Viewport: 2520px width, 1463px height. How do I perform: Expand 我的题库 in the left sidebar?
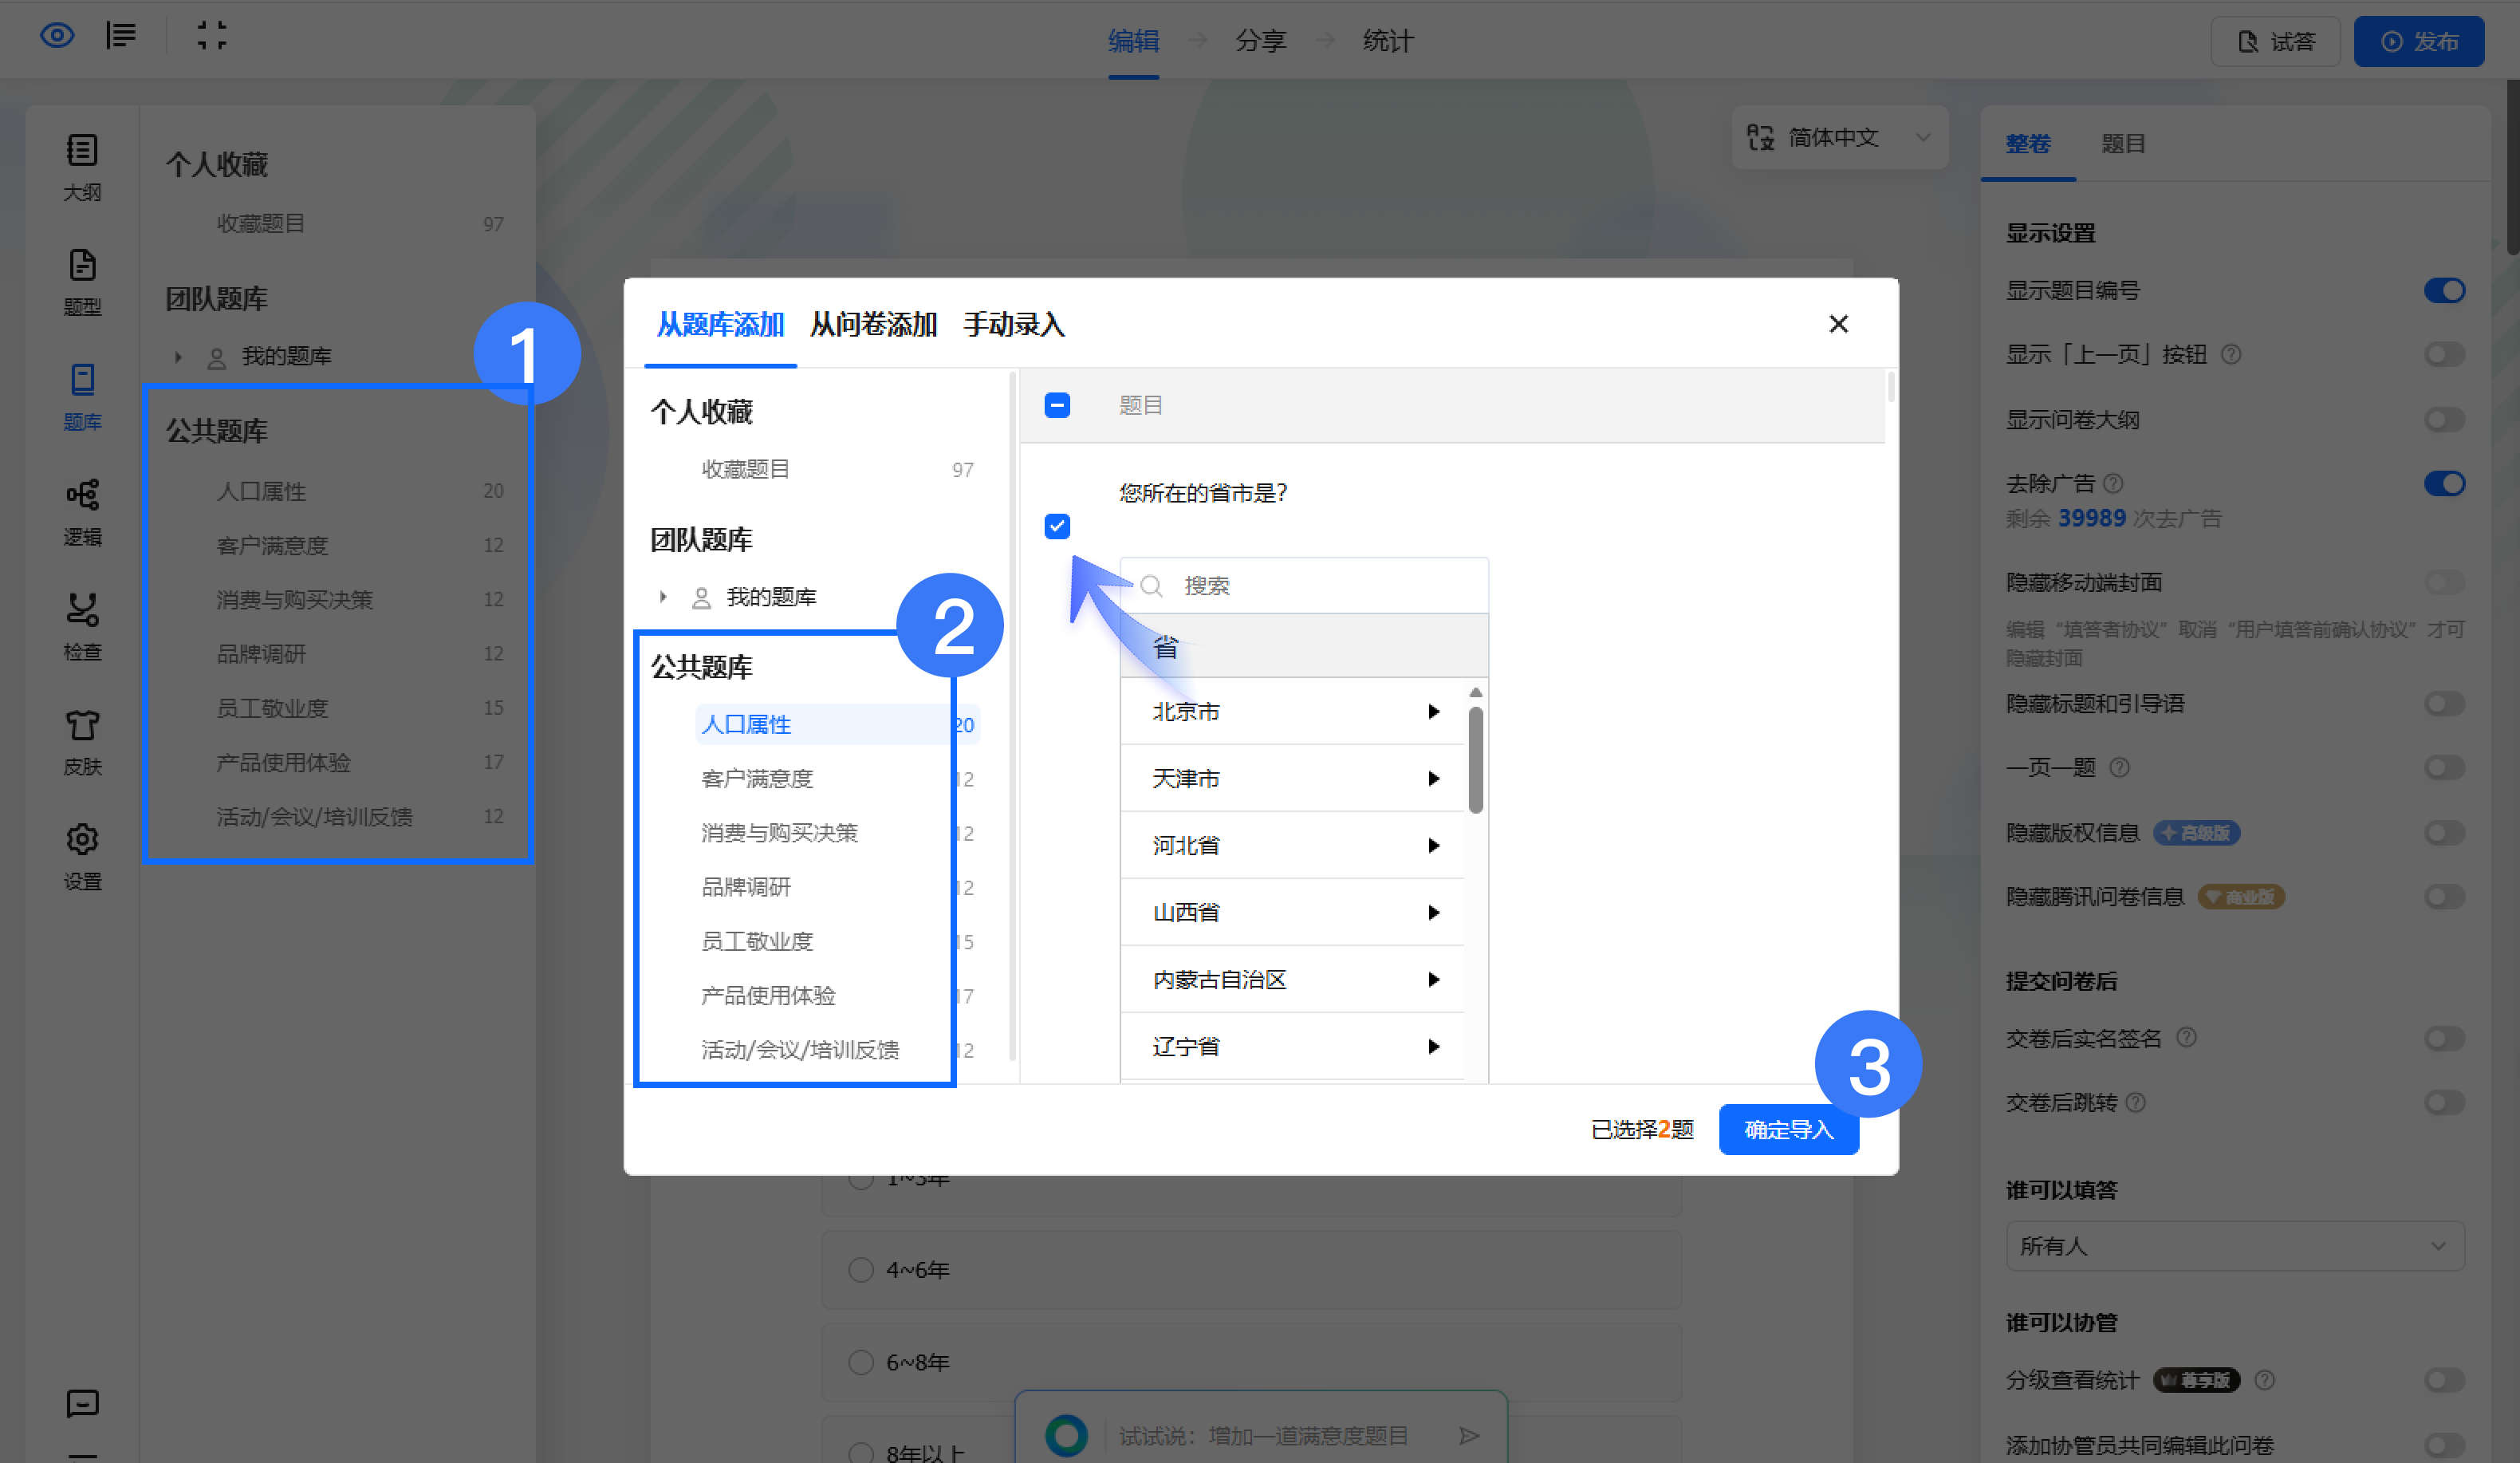(178, 357)
